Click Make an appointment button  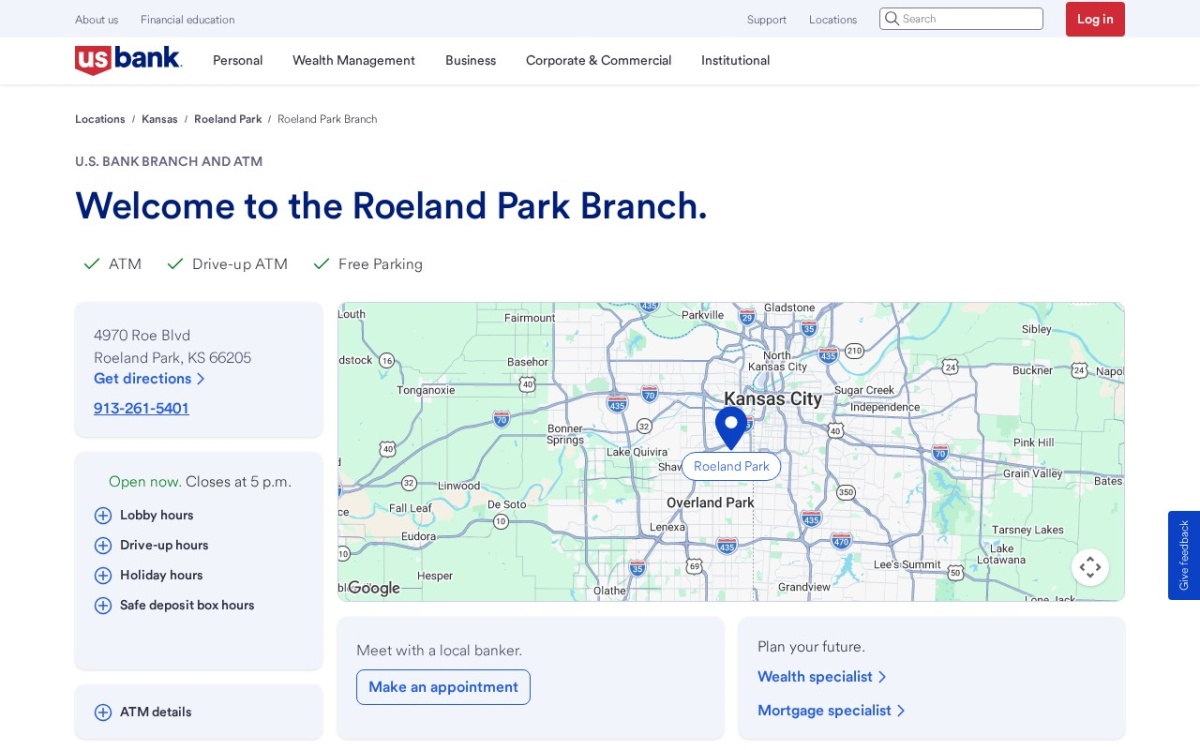443,687
